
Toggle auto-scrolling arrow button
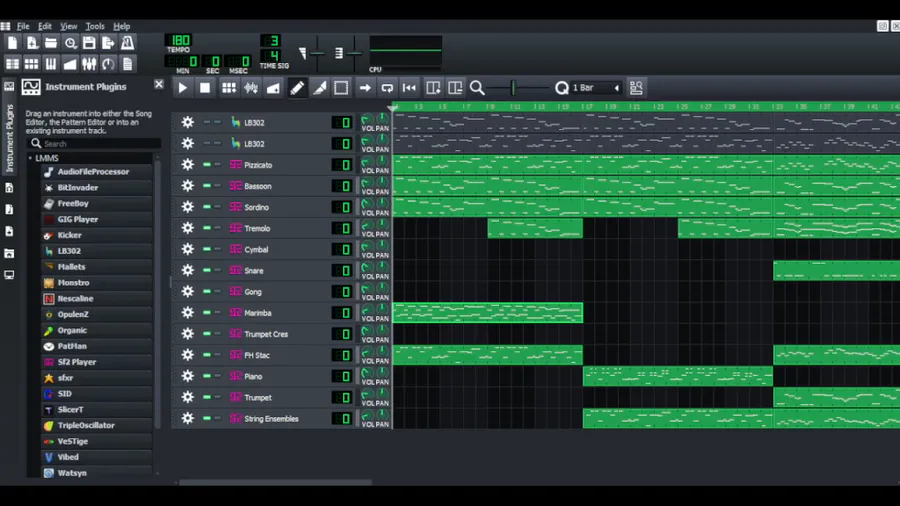coord(364,88)
